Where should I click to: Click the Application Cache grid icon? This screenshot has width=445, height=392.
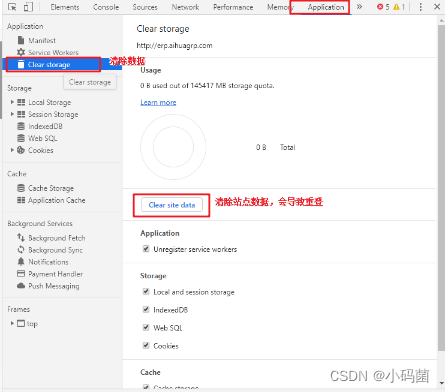point(21,200)
